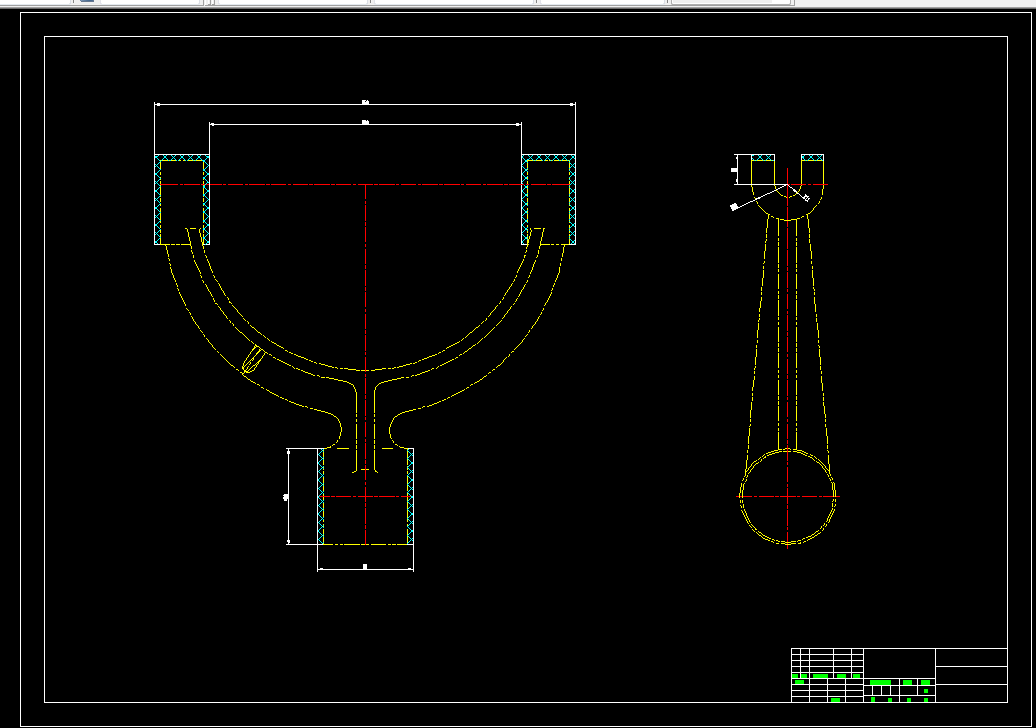
Task: Select the hub height dimension on the left
Action: point(286,497)
